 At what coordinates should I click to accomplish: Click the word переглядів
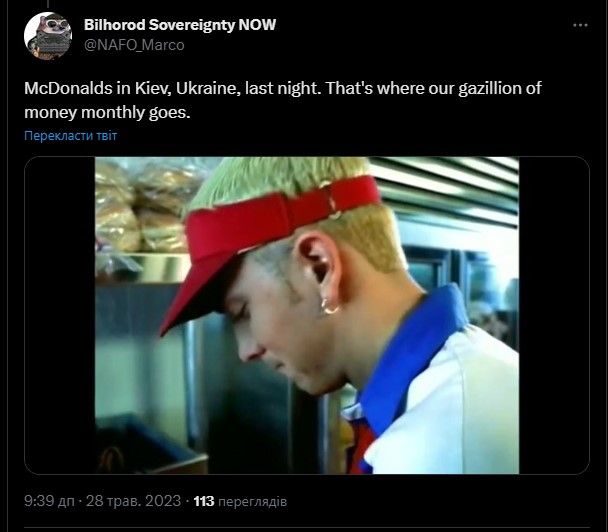pyautogui.click(x=252, y=501)
